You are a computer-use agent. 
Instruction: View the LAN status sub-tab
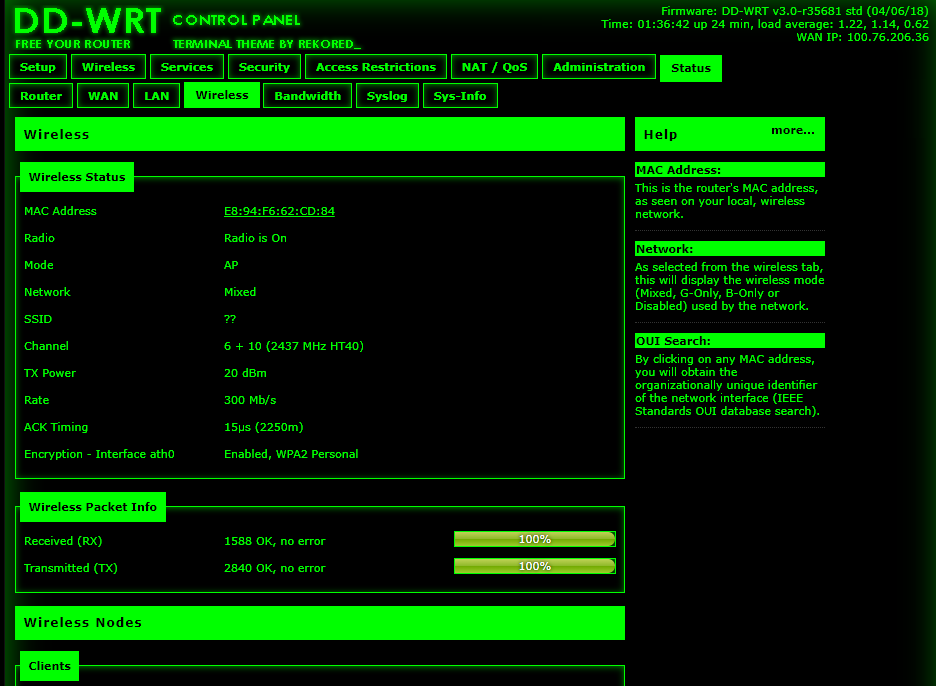tap(156, 96)
